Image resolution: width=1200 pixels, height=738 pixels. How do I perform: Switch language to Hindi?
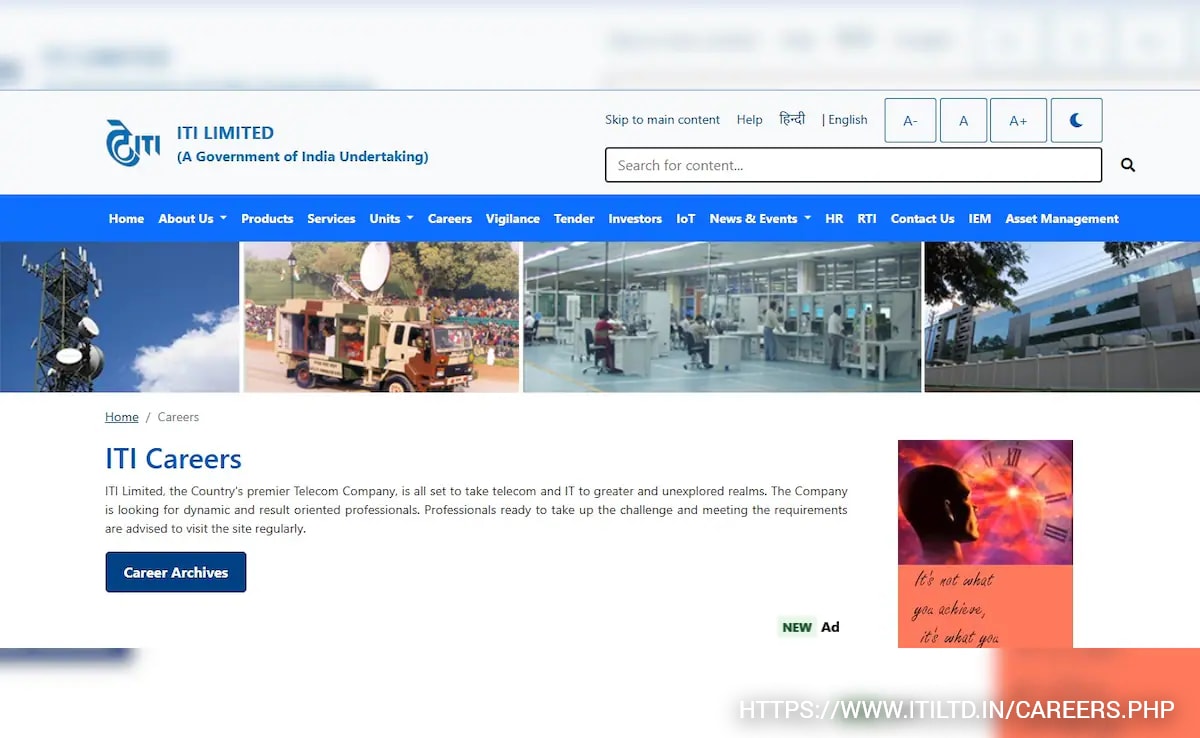[792, 119]
